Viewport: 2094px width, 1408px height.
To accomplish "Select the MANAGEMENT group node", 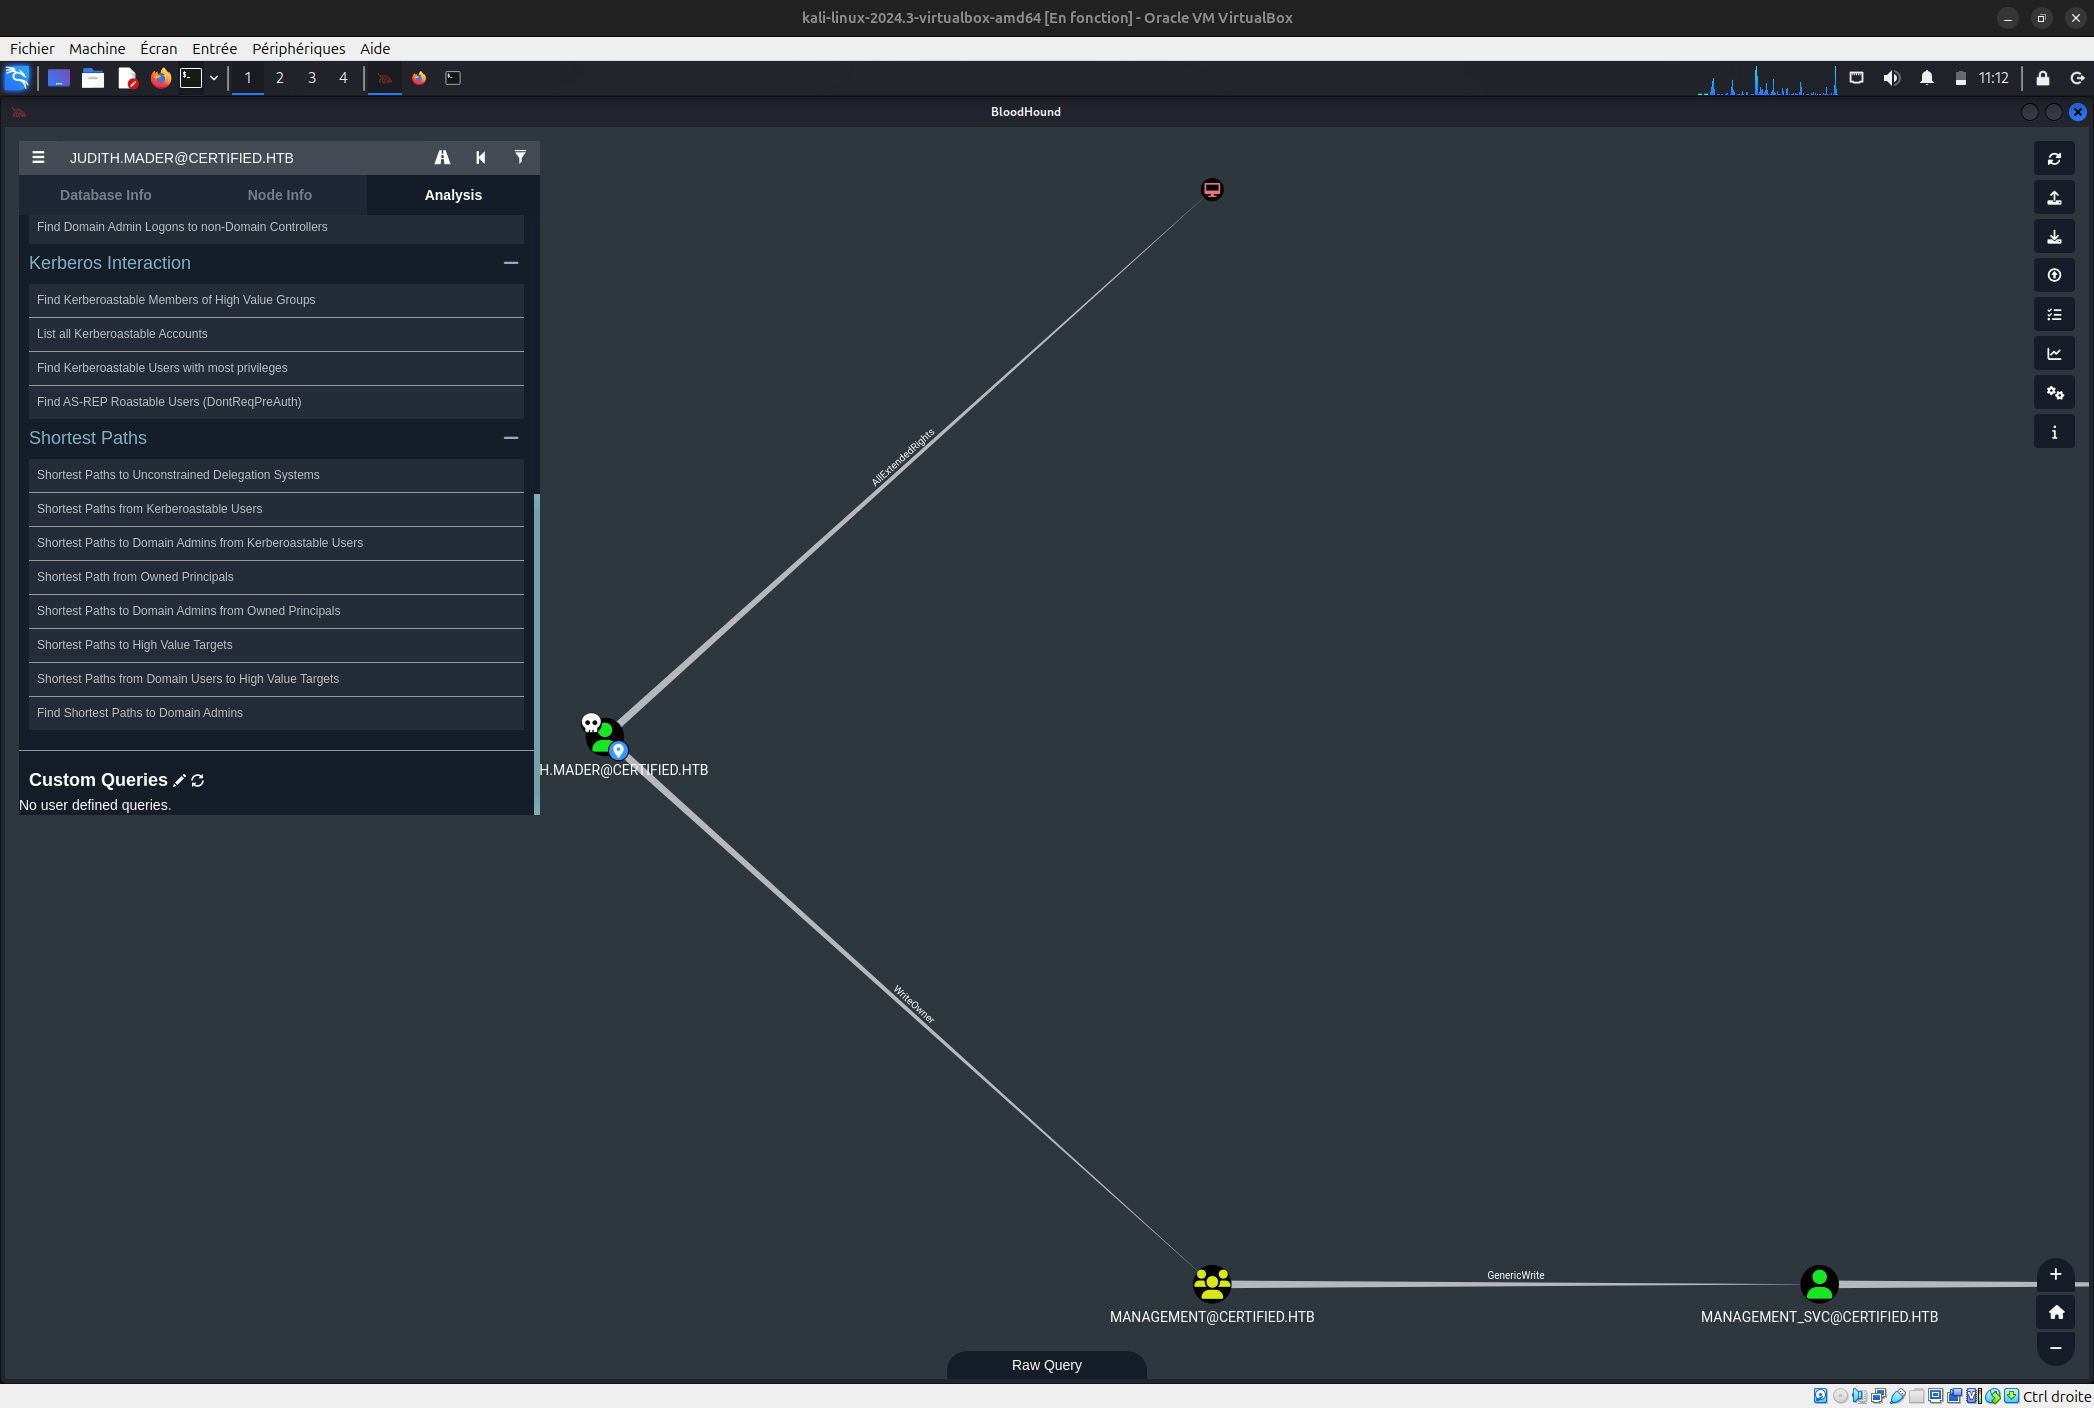I will click(x=1212, y=1284).
